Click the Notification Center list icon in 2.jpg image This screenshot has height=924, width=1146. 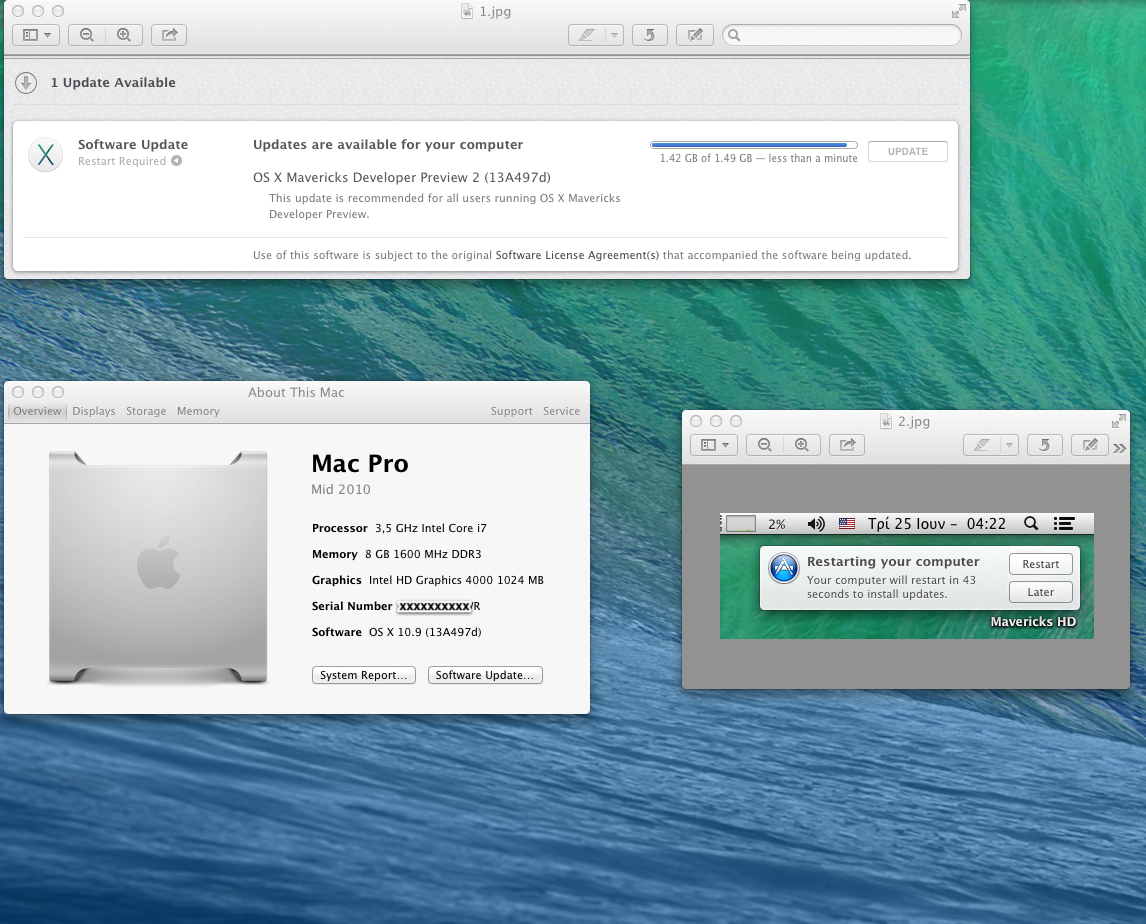pyautogui.click(x=1063, y=523)
